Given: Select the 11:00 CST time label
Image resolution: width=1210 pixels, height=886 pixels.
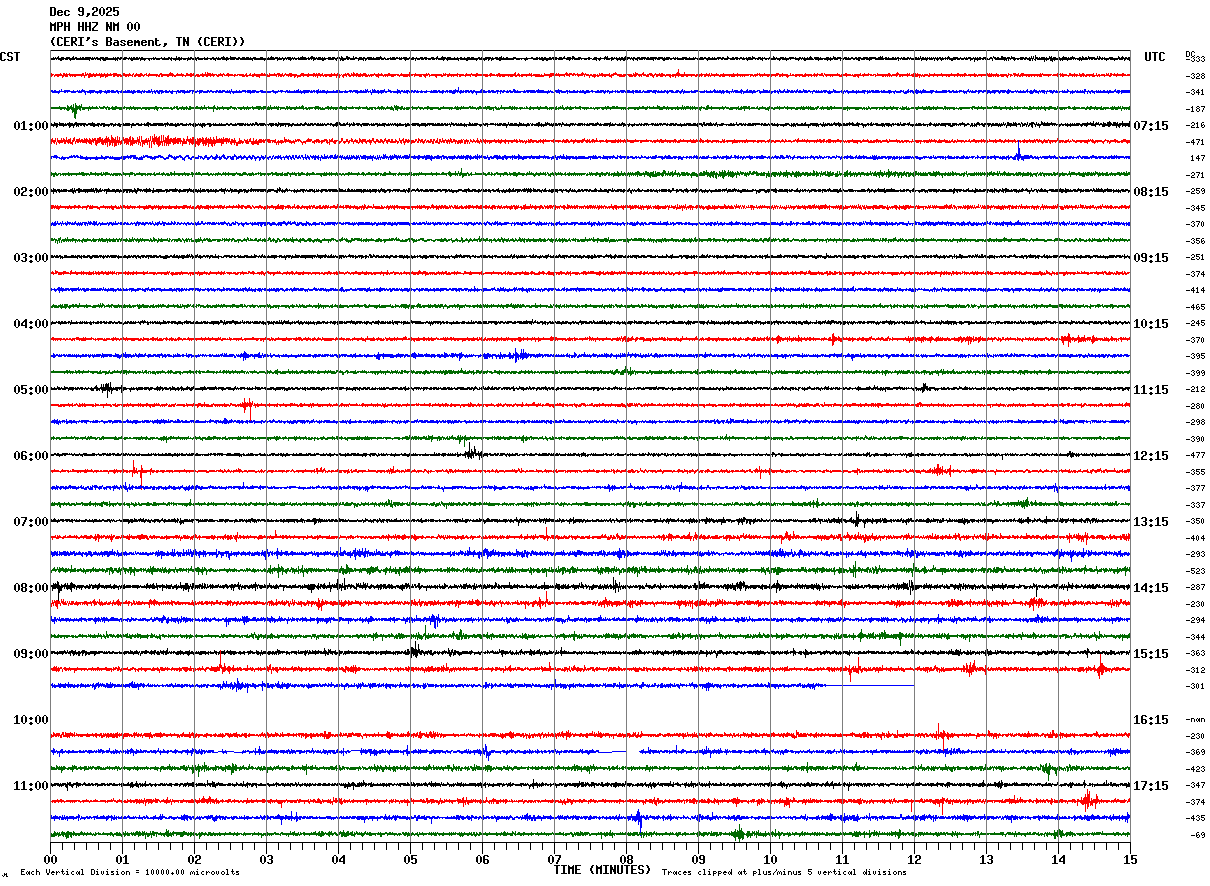Looking at the screenshot, I should 31,786.
